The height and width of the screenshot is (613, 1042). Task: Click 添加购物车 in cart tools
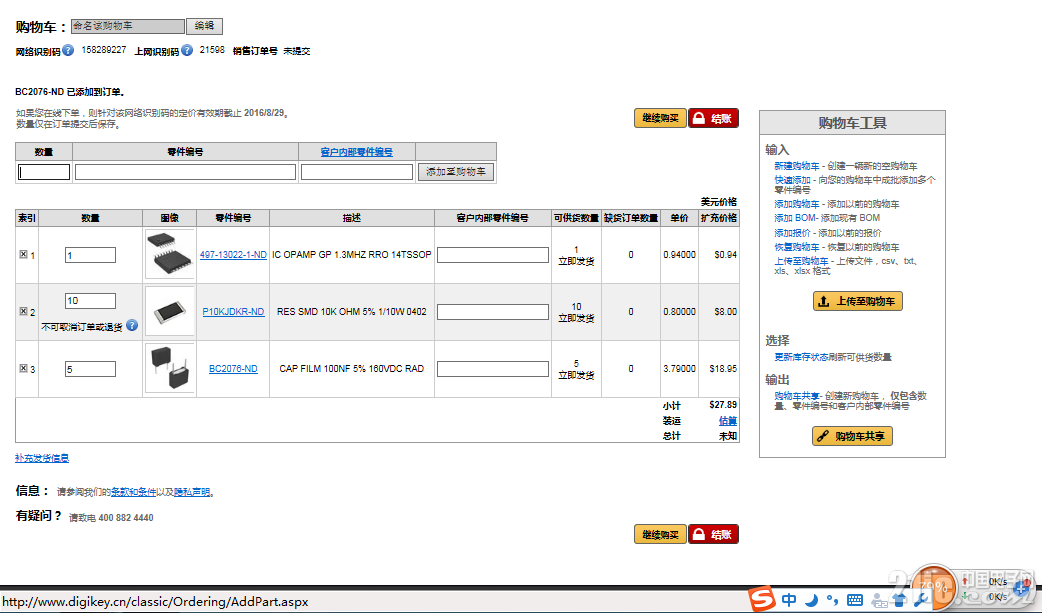click(797, 204)
